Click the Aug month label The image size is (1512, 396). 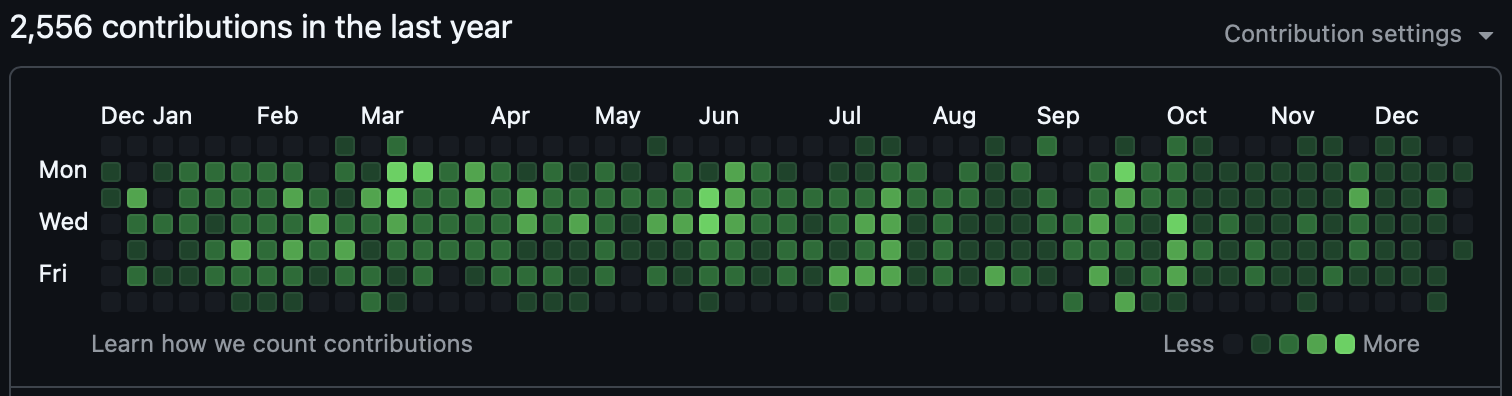[954, 116]
